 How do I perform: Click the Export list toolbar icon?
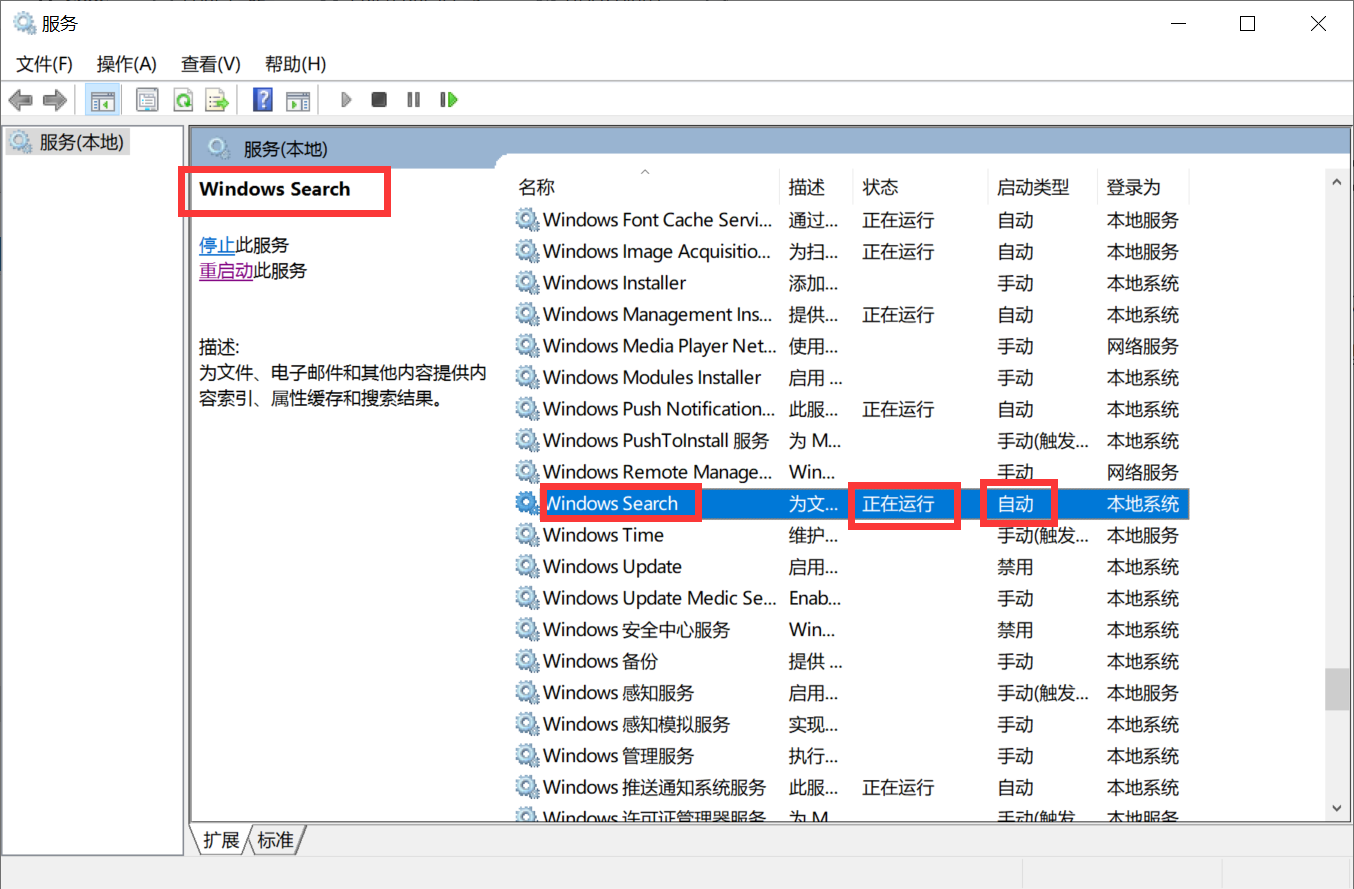217,100
